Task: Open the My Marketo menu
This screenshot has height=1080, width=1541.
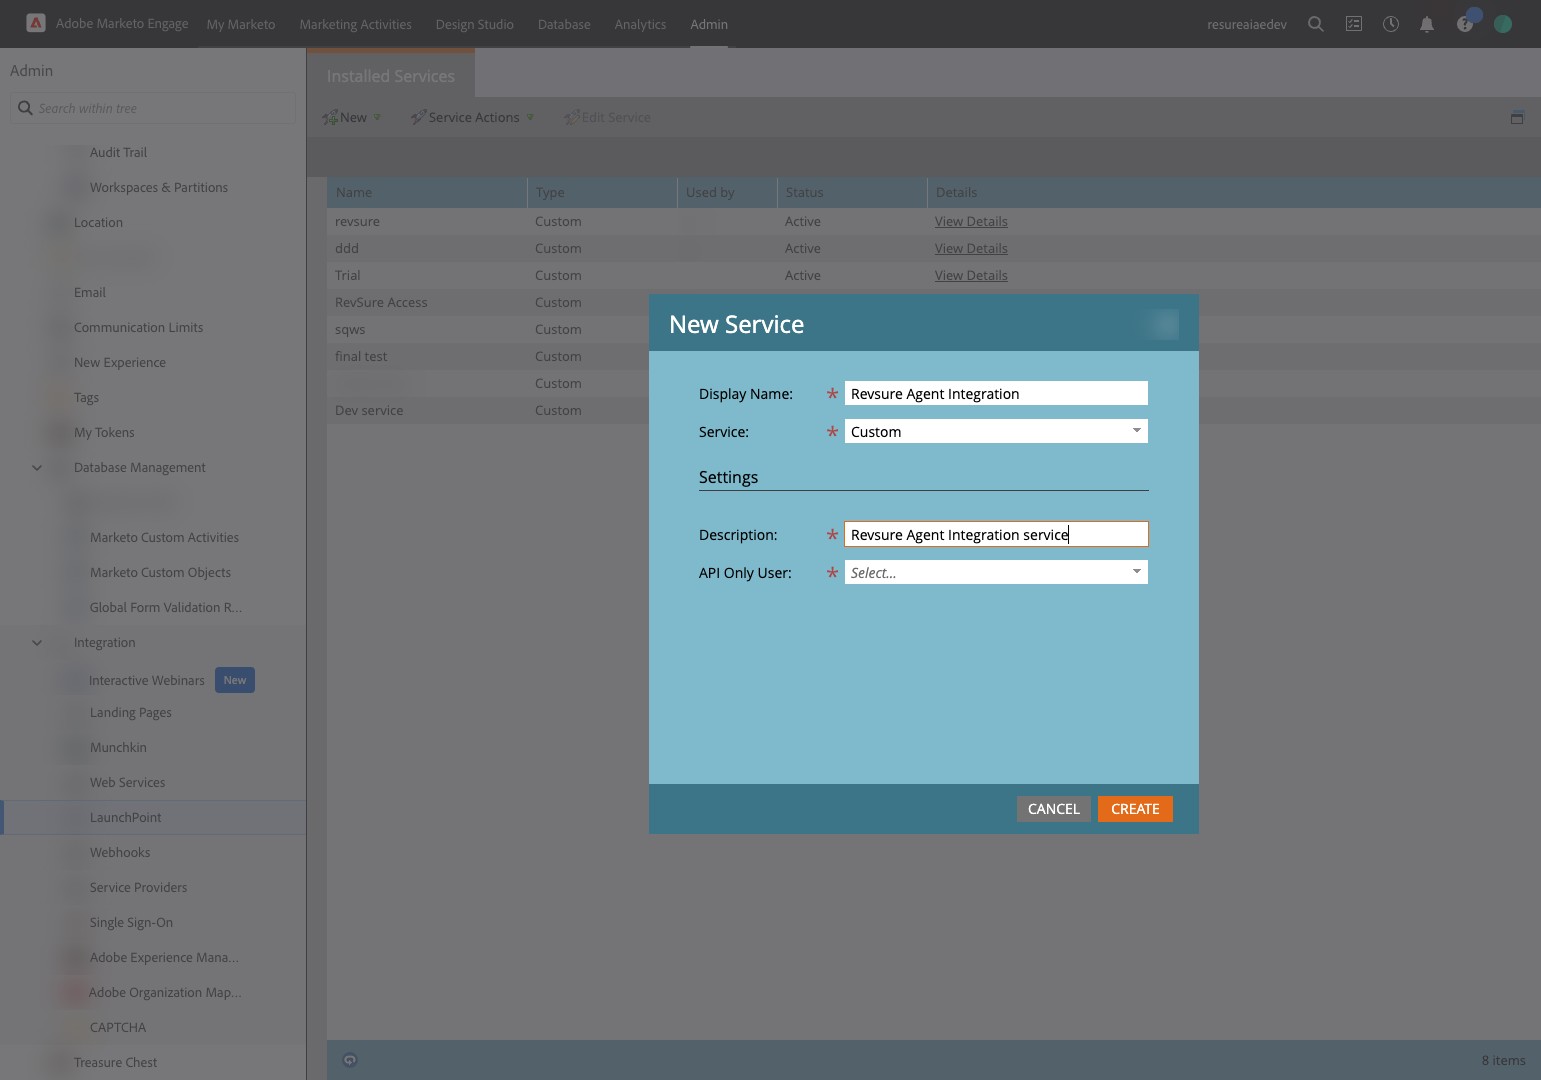Action: pyautogui.click(x=241, y=24)
